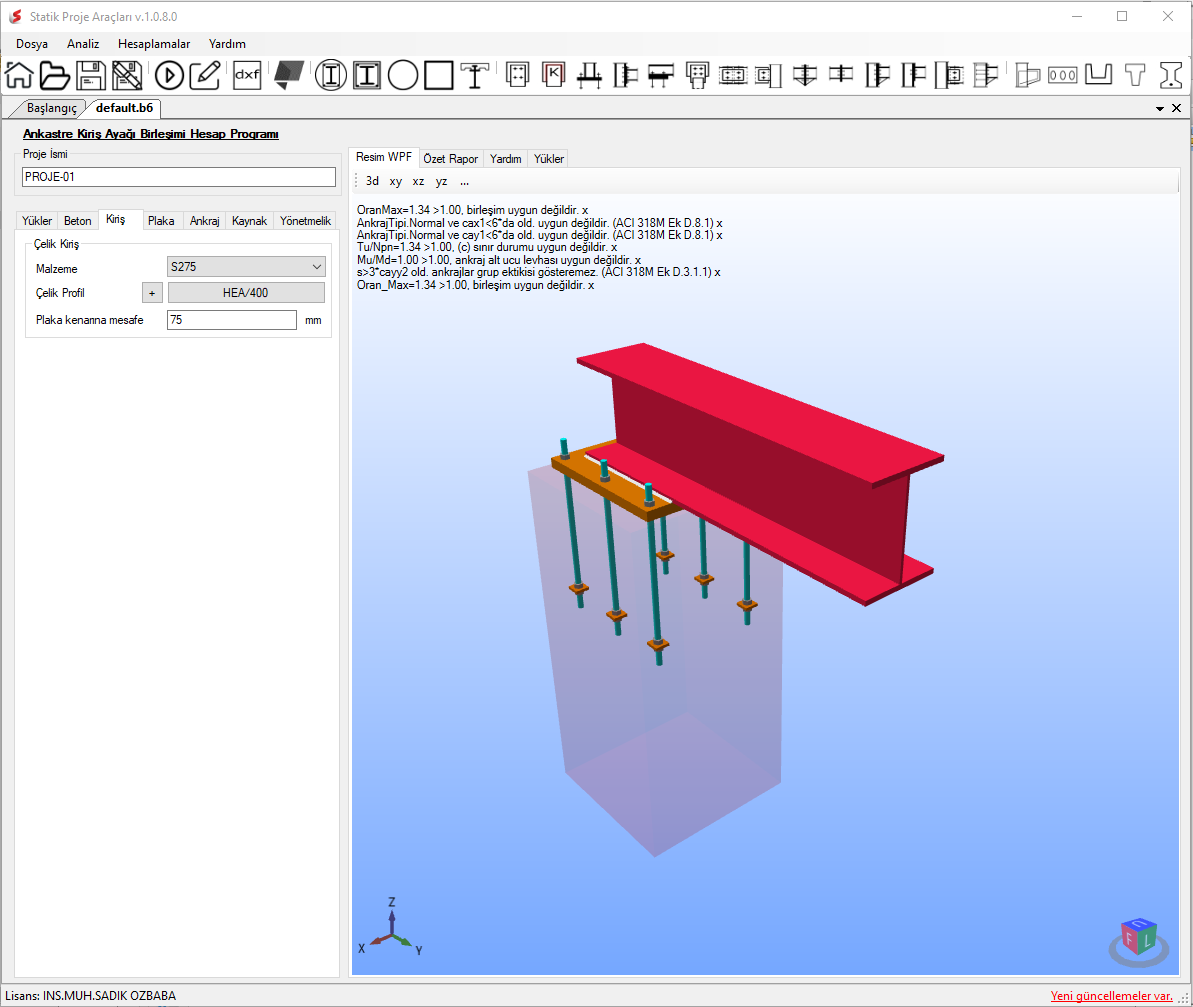Click the Save As disk-with-pencil icon
1193x1007 pixels.
[x=127, y=75]
